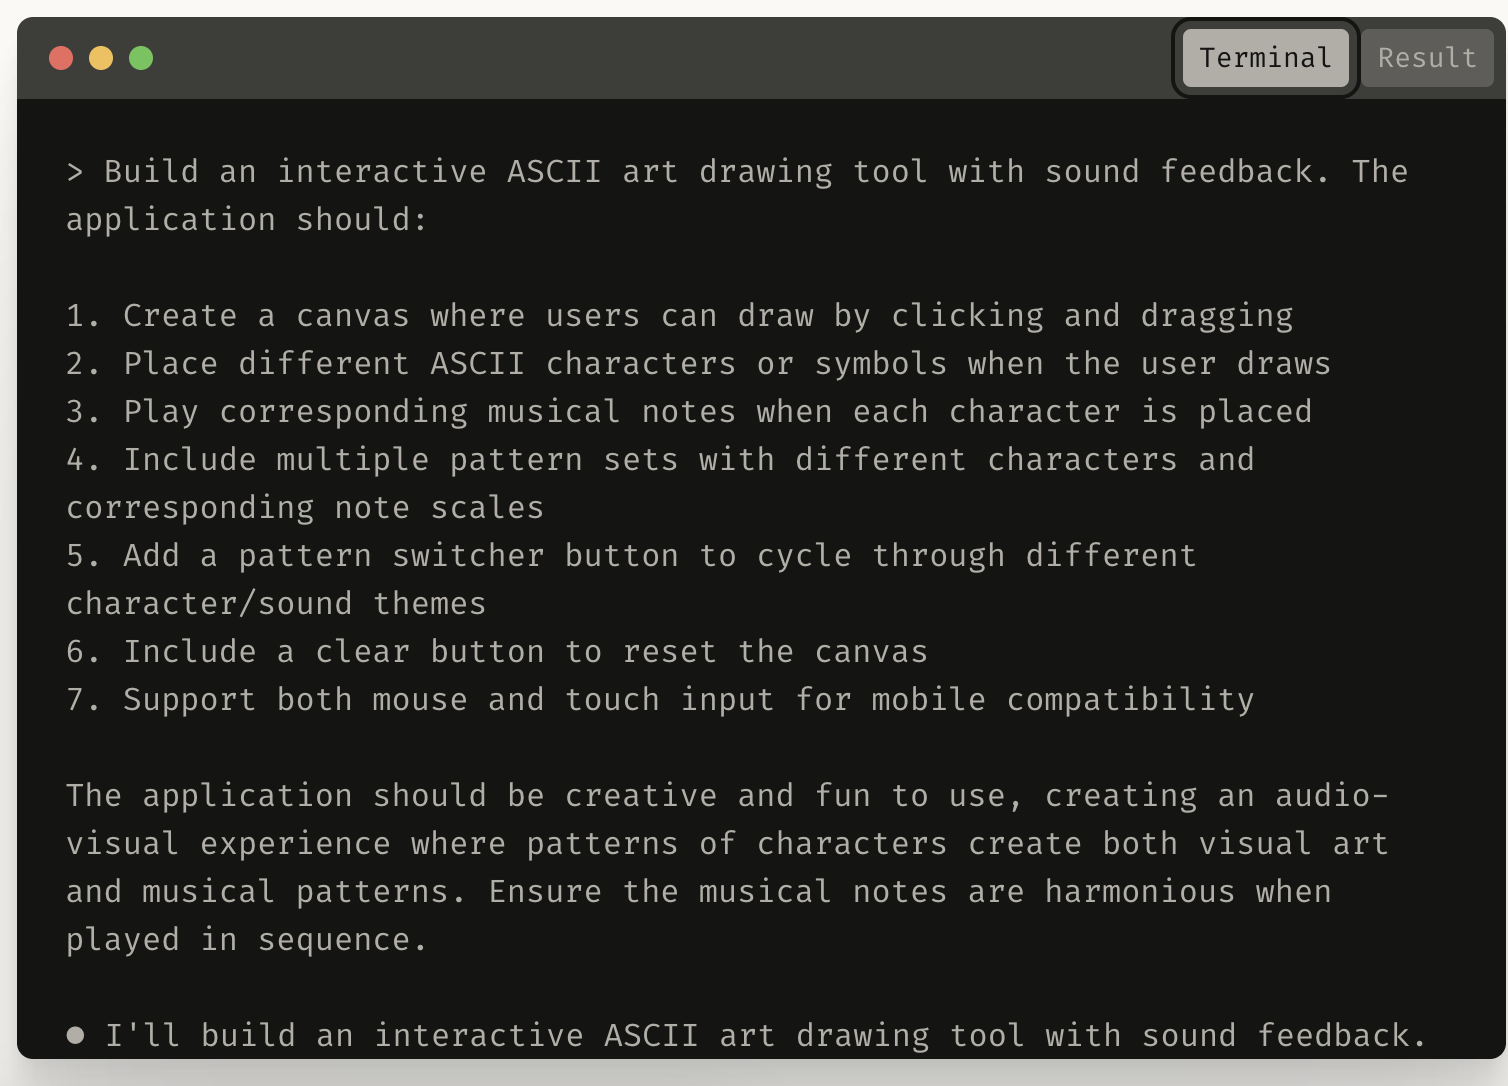
Task: Click the line '6. Include a clear button'
Action: pyautogui.click(x=497, y=652)
